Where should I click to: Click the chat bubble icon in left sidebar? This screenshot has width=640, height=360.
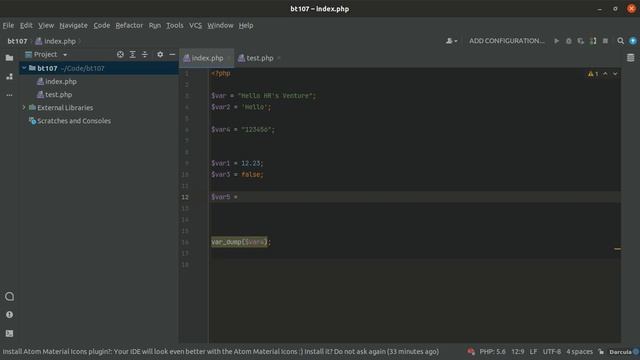coord(9,296)
